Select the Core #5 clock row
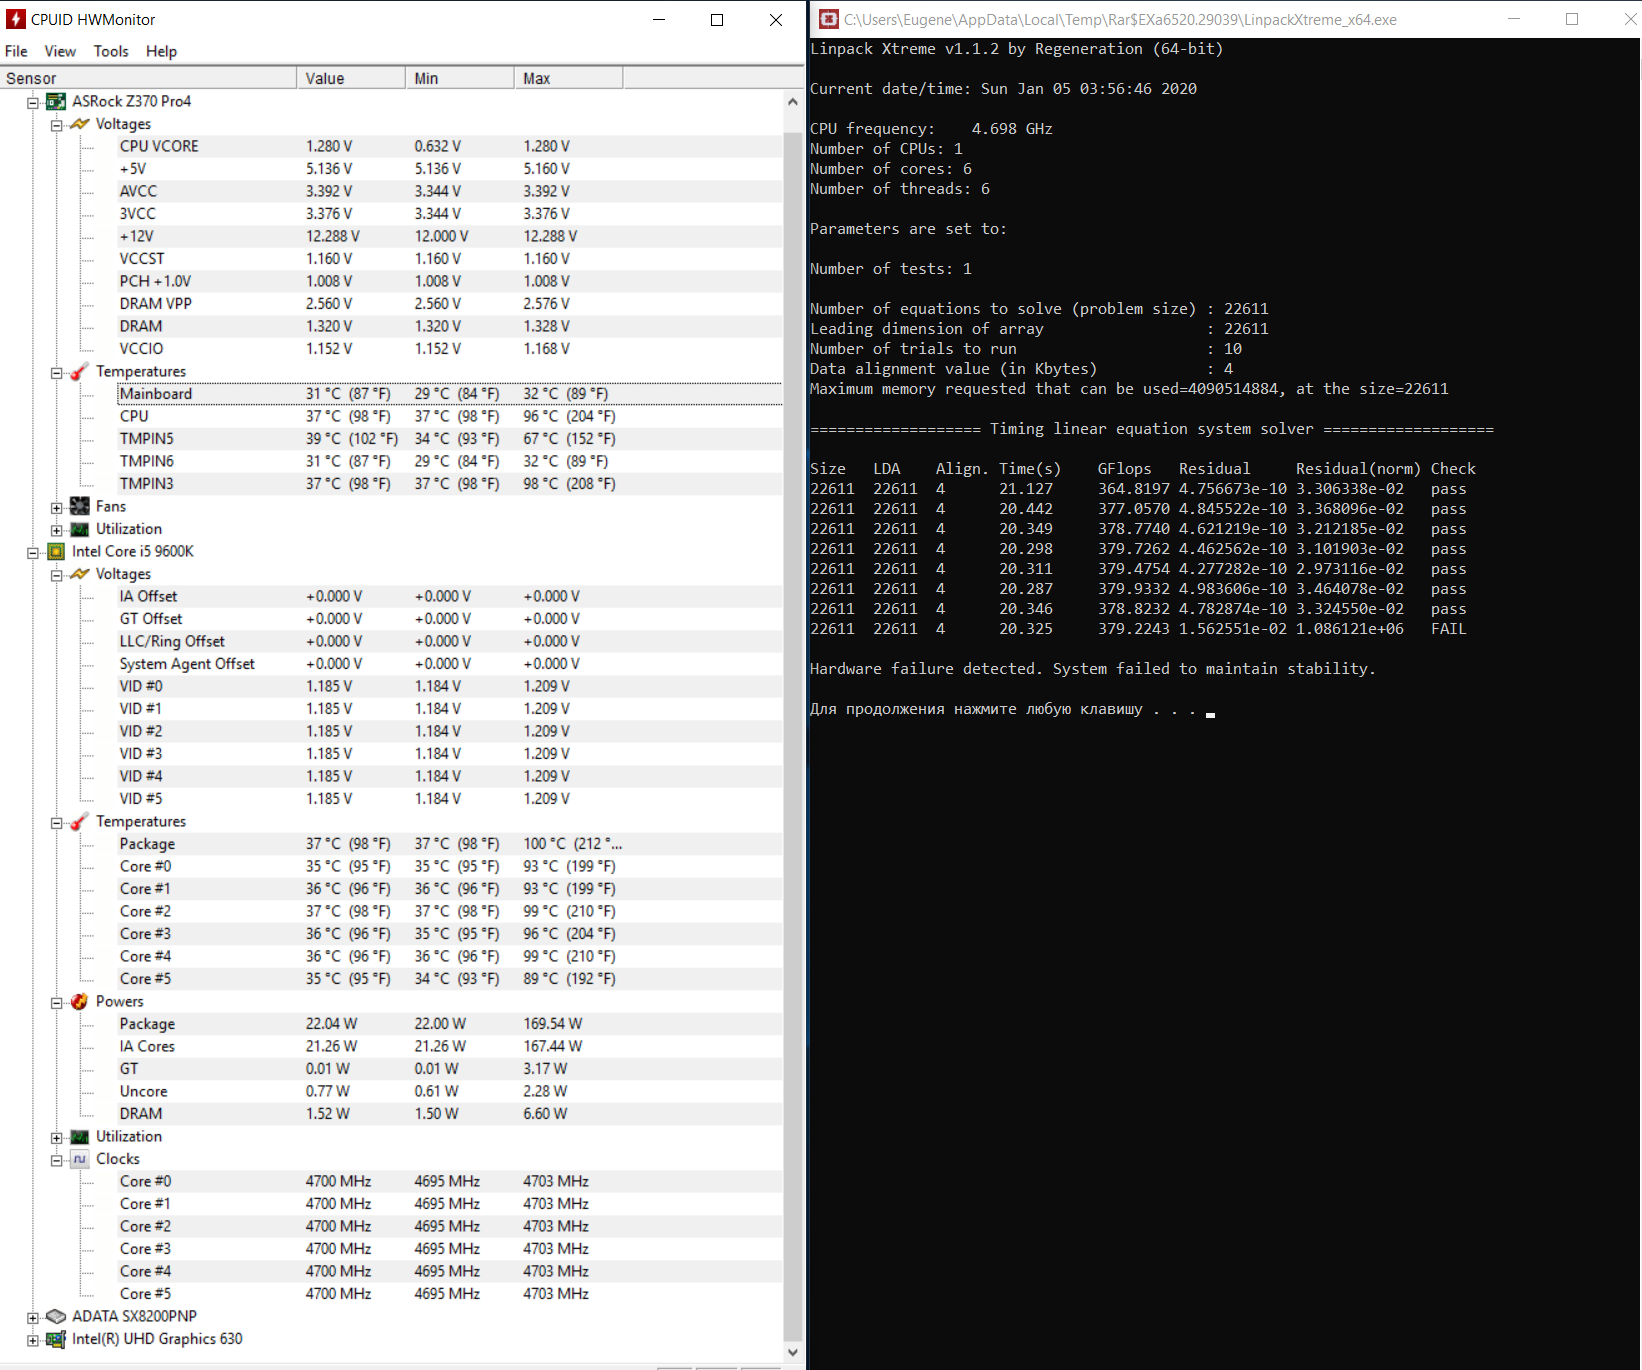 (450, 1294)
